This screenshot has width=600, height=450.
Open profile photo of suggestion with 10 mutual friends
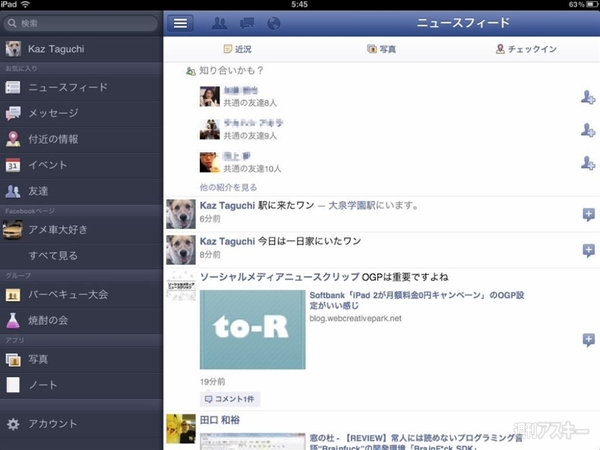click(x=210, y=162)
